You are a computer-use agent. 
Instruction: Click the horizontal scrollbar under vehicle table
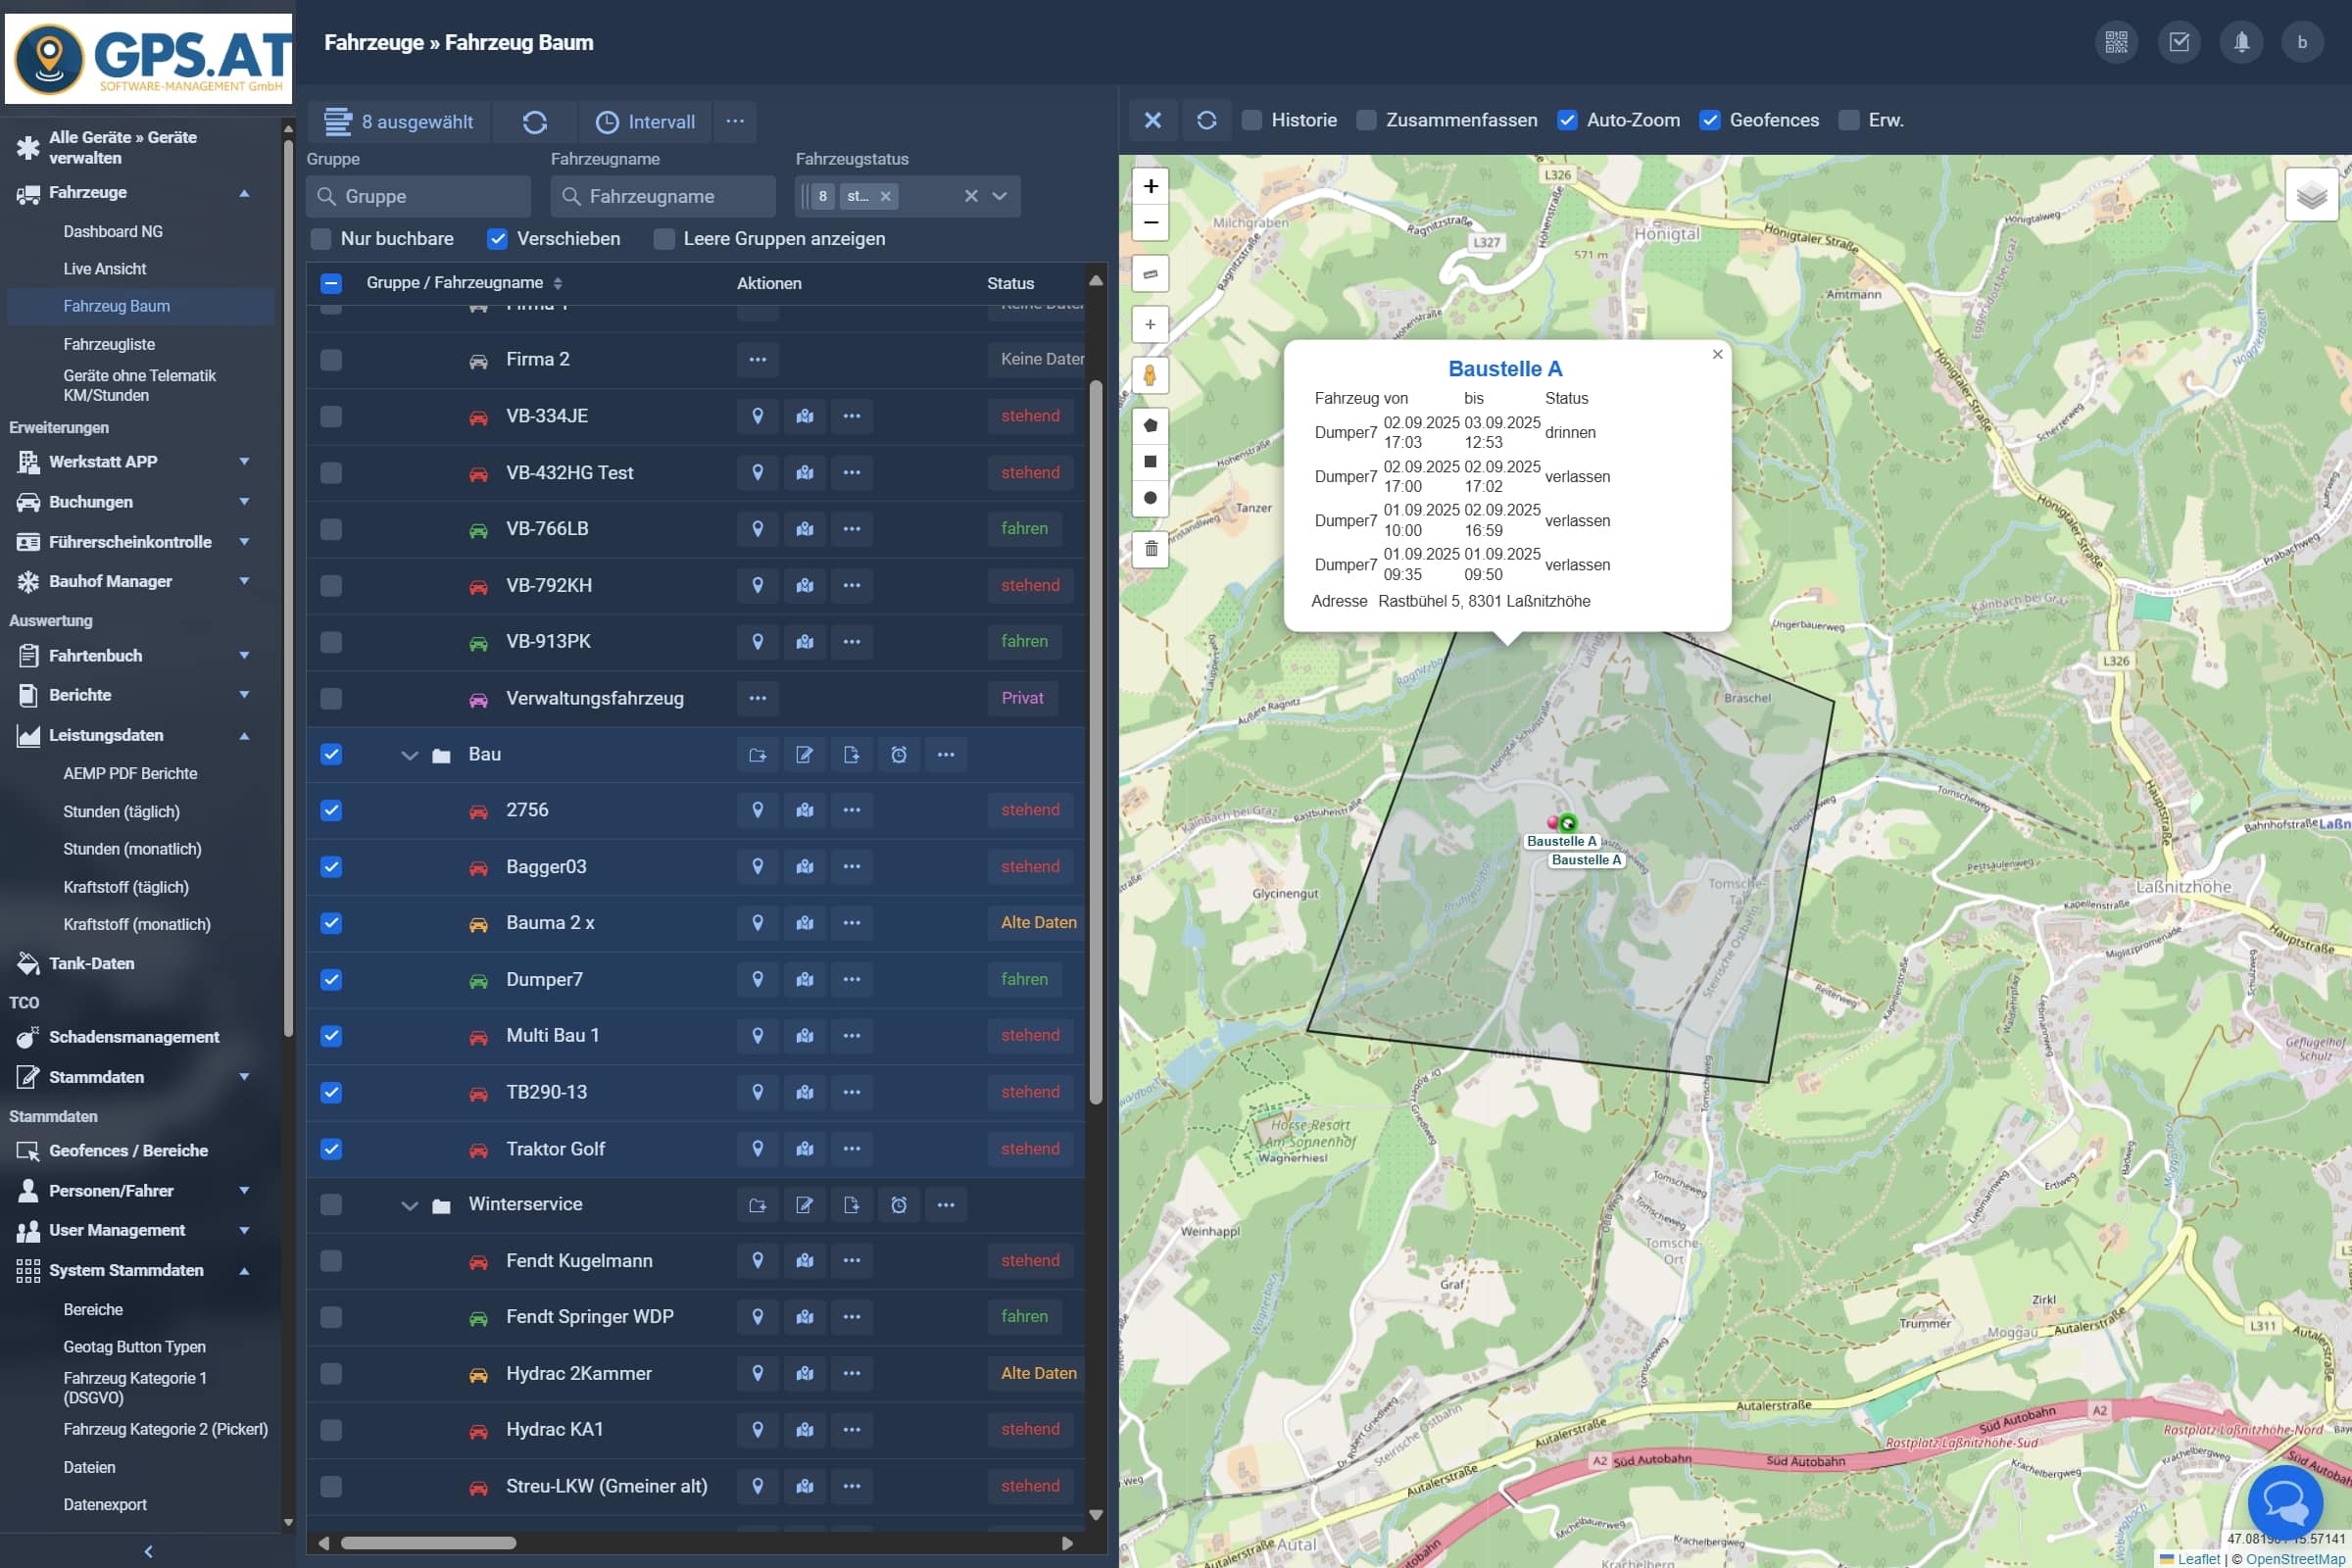tap(428, 1543)
